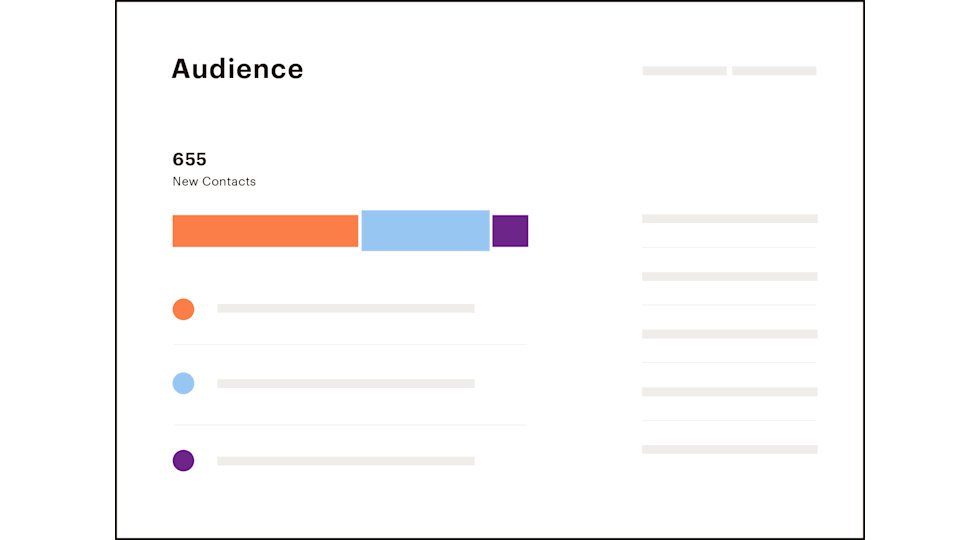
Task: Select third row in right-side list
Action: (729, 334)
